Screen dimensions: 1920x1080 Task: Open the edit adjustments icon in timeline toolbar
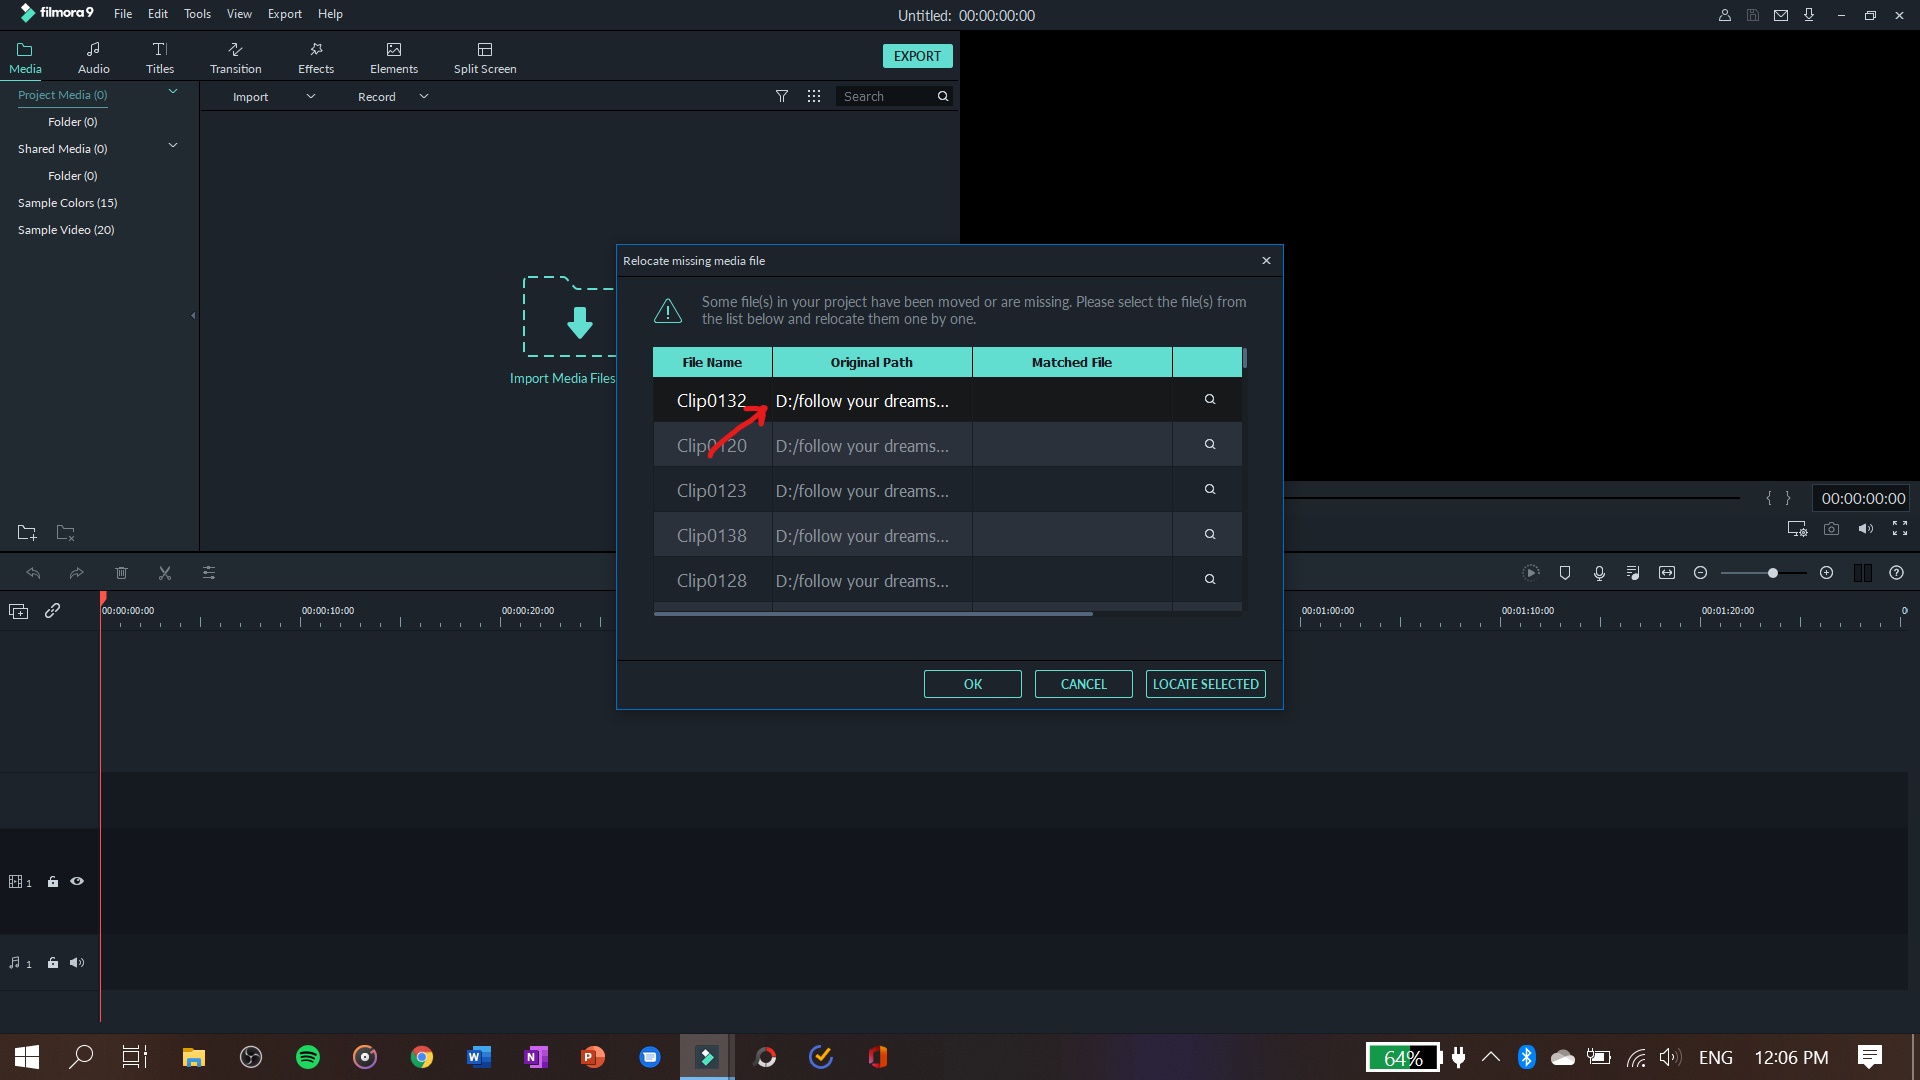209,573
